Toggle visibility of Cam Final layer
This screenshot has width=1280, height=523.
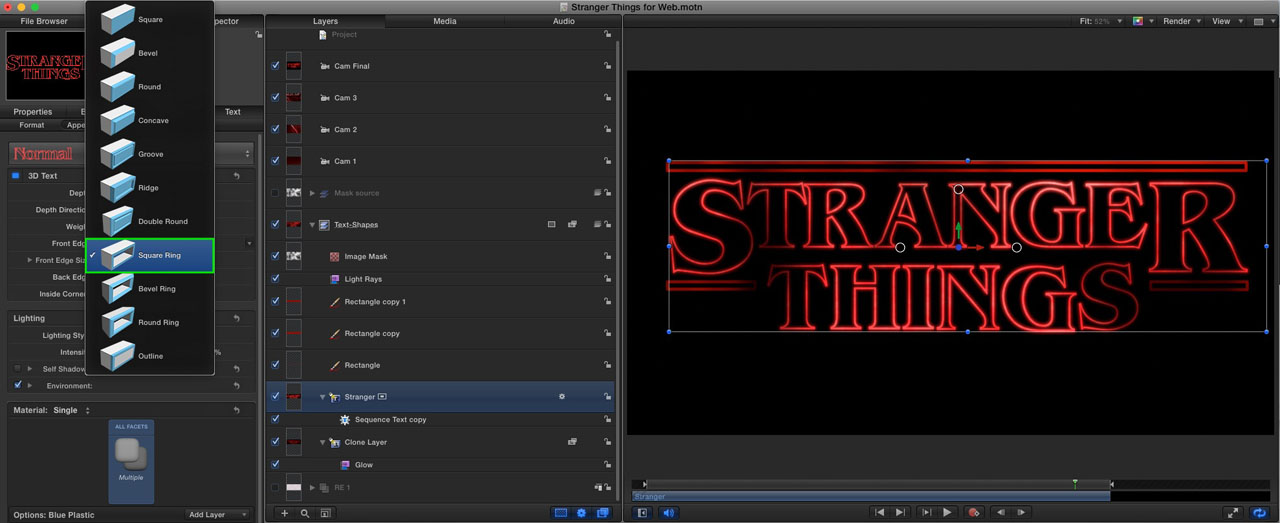point(275,66)
